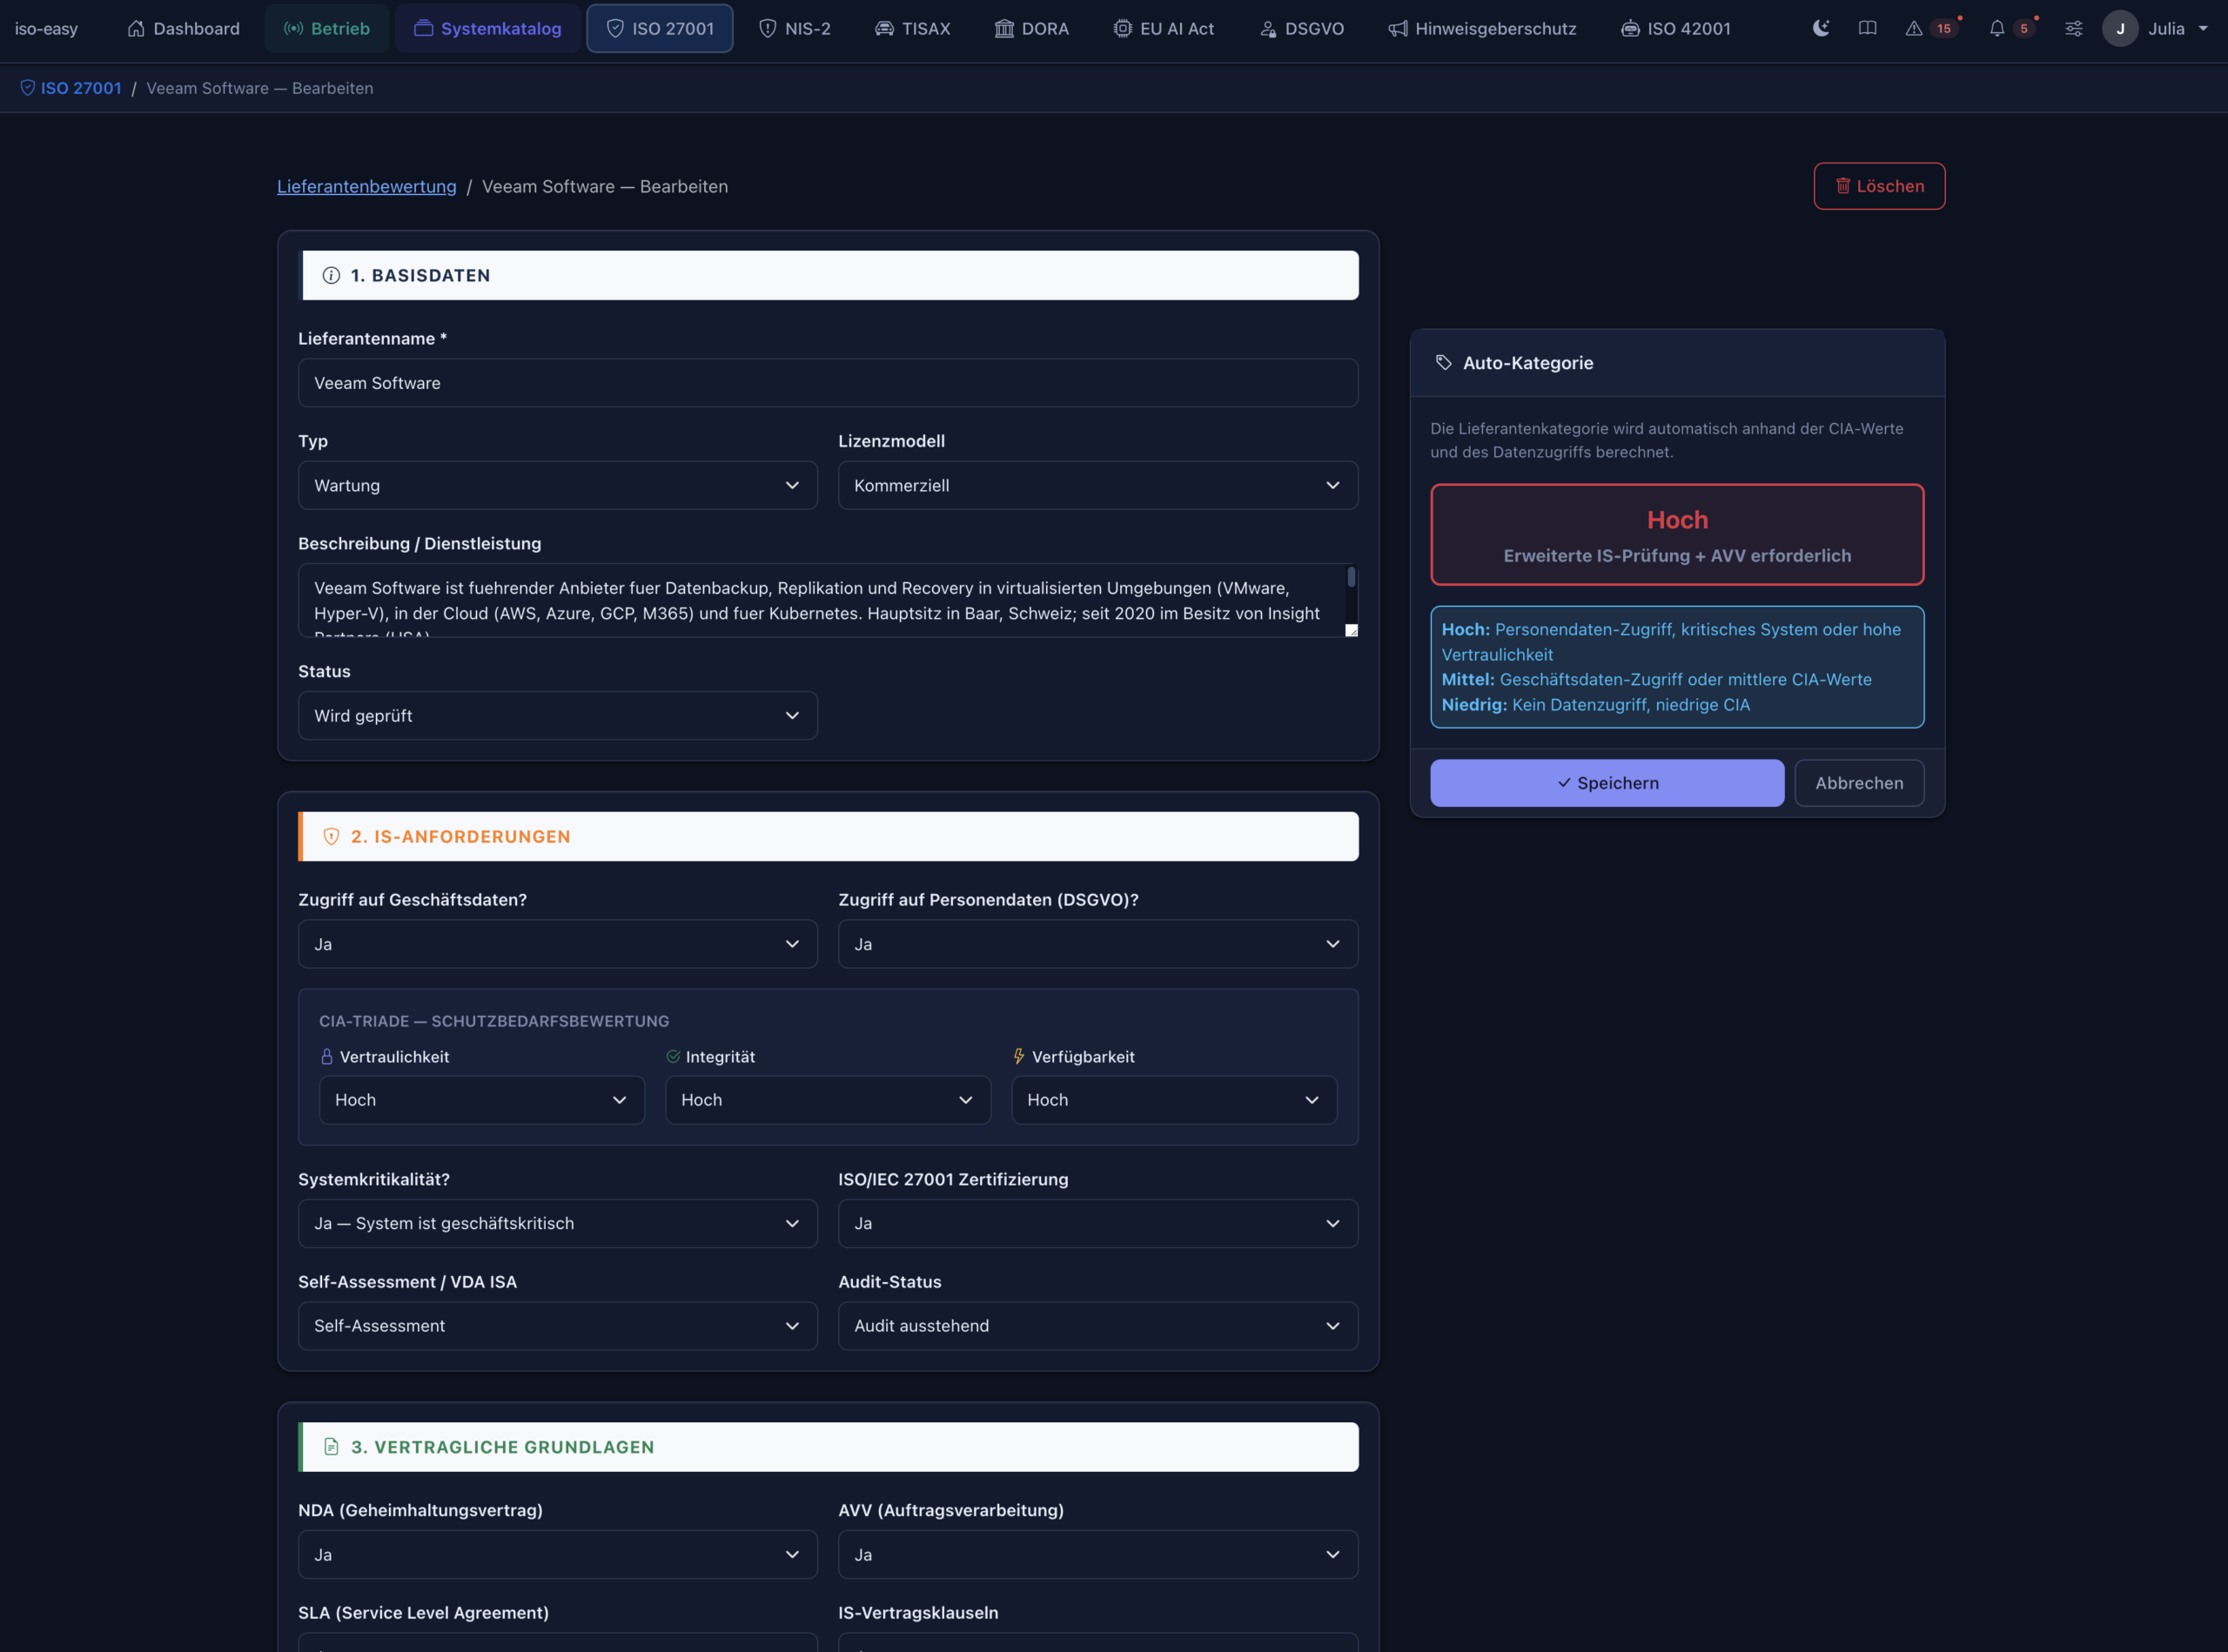2228x1652 pixels.
Task: Toggle dark mode with the moon icon
Action: (1820, 28)
